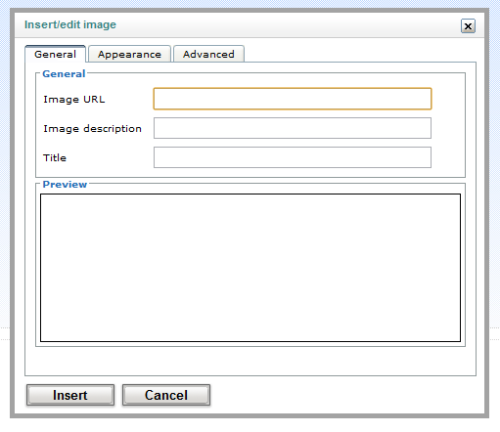Click inside the empty Preview box
Viewport: 500px width, 432px height.
tap(250, 268)
